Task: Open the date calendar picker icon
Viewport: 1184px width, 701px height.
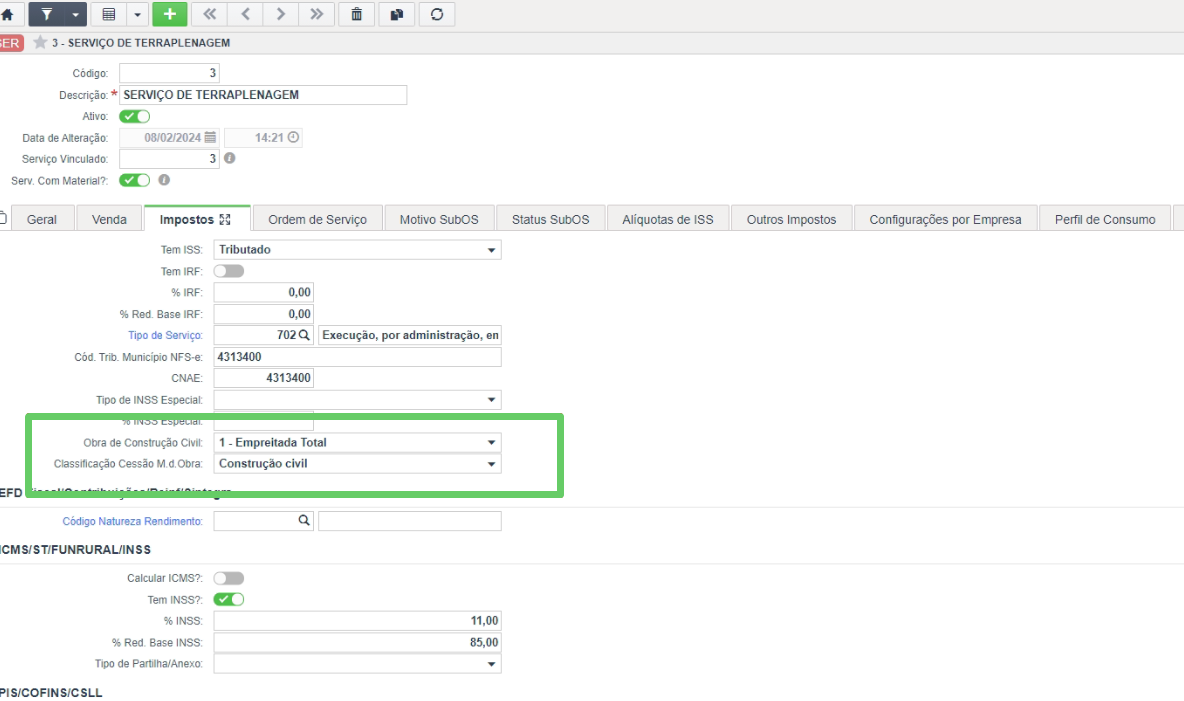Action: (x=210, y=137)
